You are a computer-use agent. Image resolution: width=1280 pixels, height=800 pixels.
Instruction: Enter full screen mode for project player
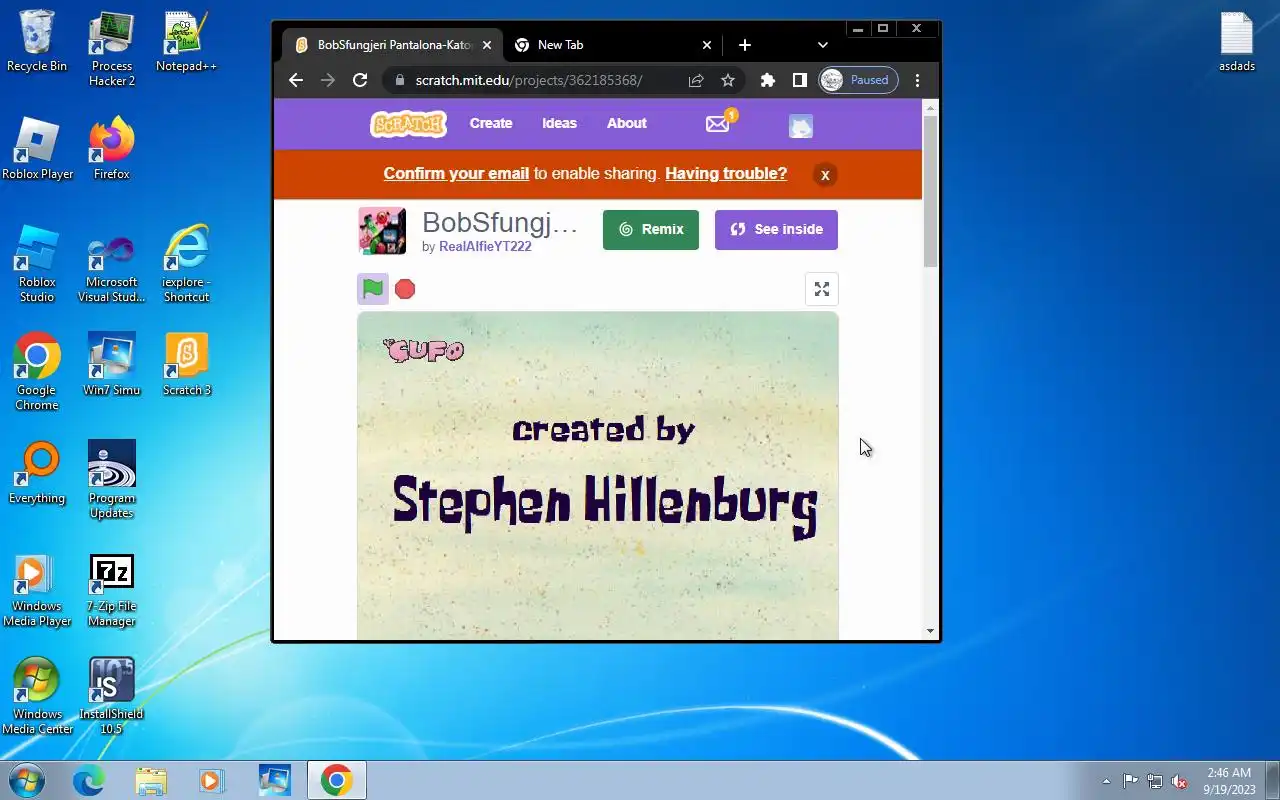822,289
